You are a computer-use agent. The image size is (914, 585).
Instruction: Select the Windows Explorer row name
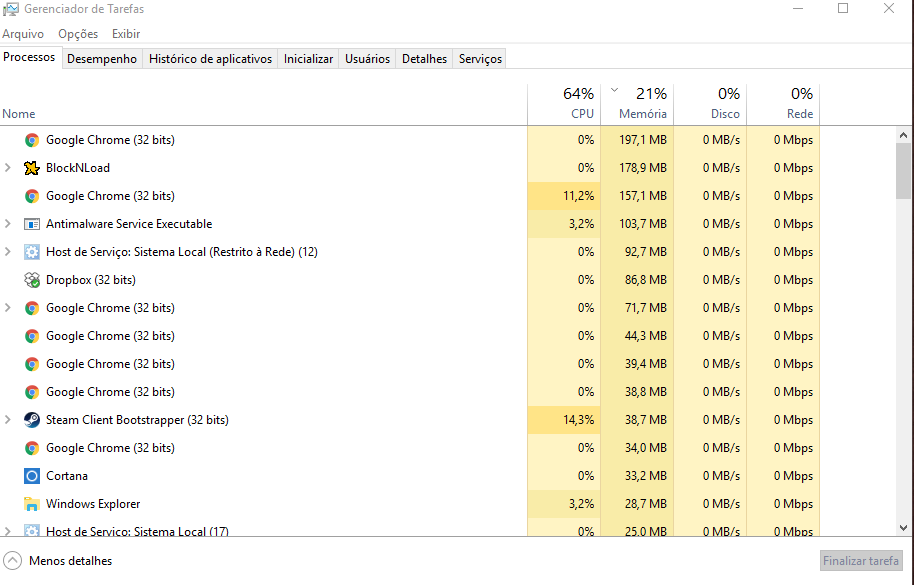pyautogui.click(x=93, y=503)
